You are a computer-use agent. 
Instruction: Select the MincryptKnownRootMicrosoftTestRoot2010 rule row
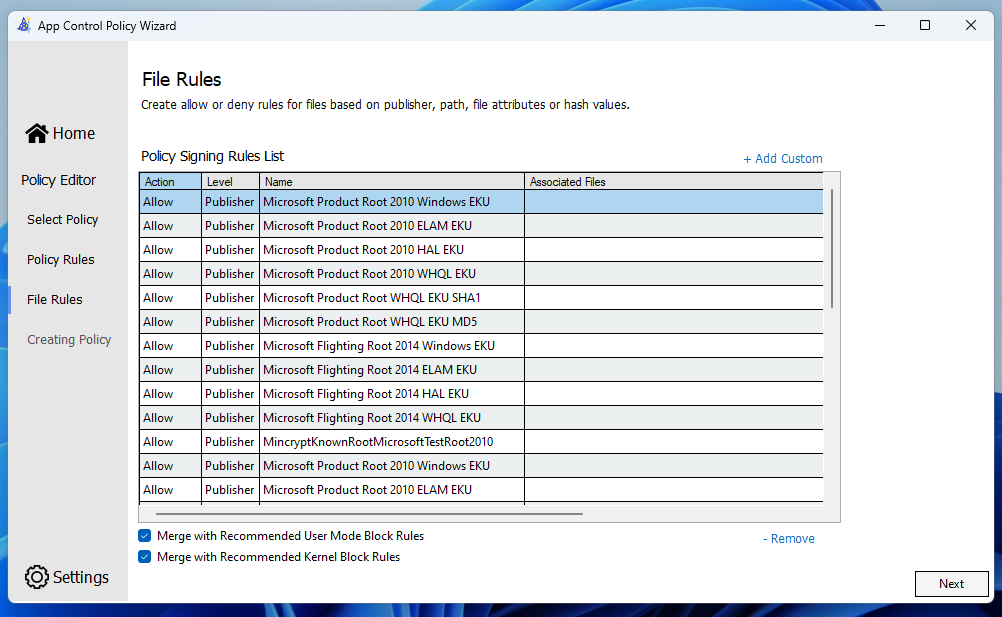click(378, 441)
